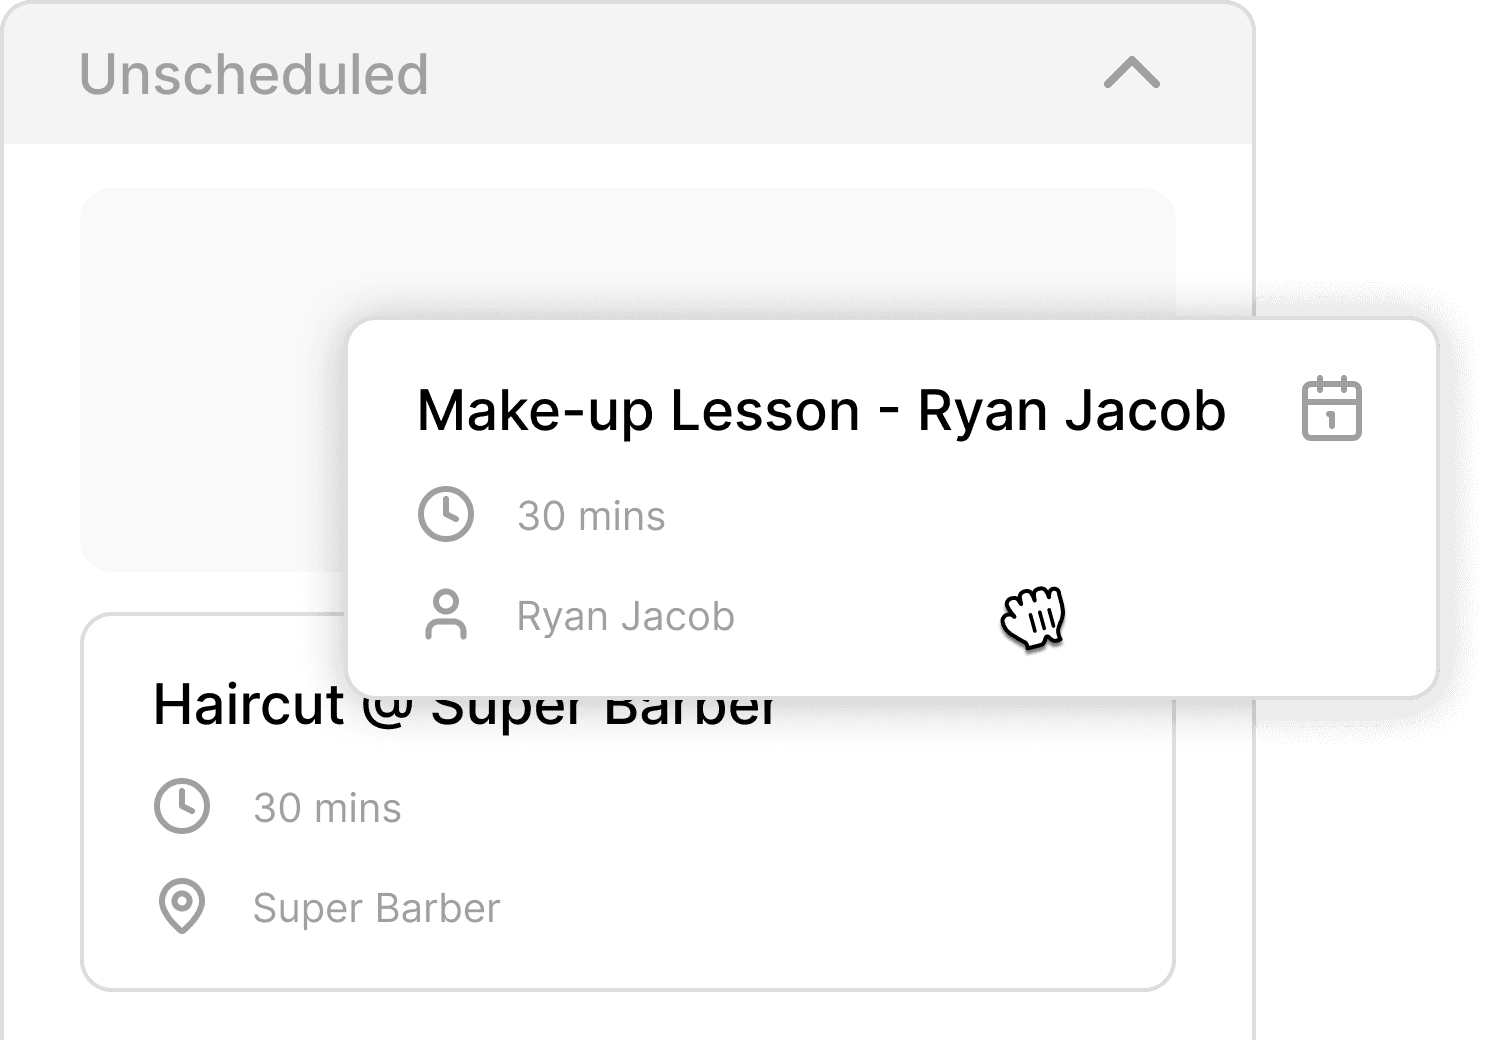
Task: Click the upward arrow to hide unscheduled items
Action: 1131,75
